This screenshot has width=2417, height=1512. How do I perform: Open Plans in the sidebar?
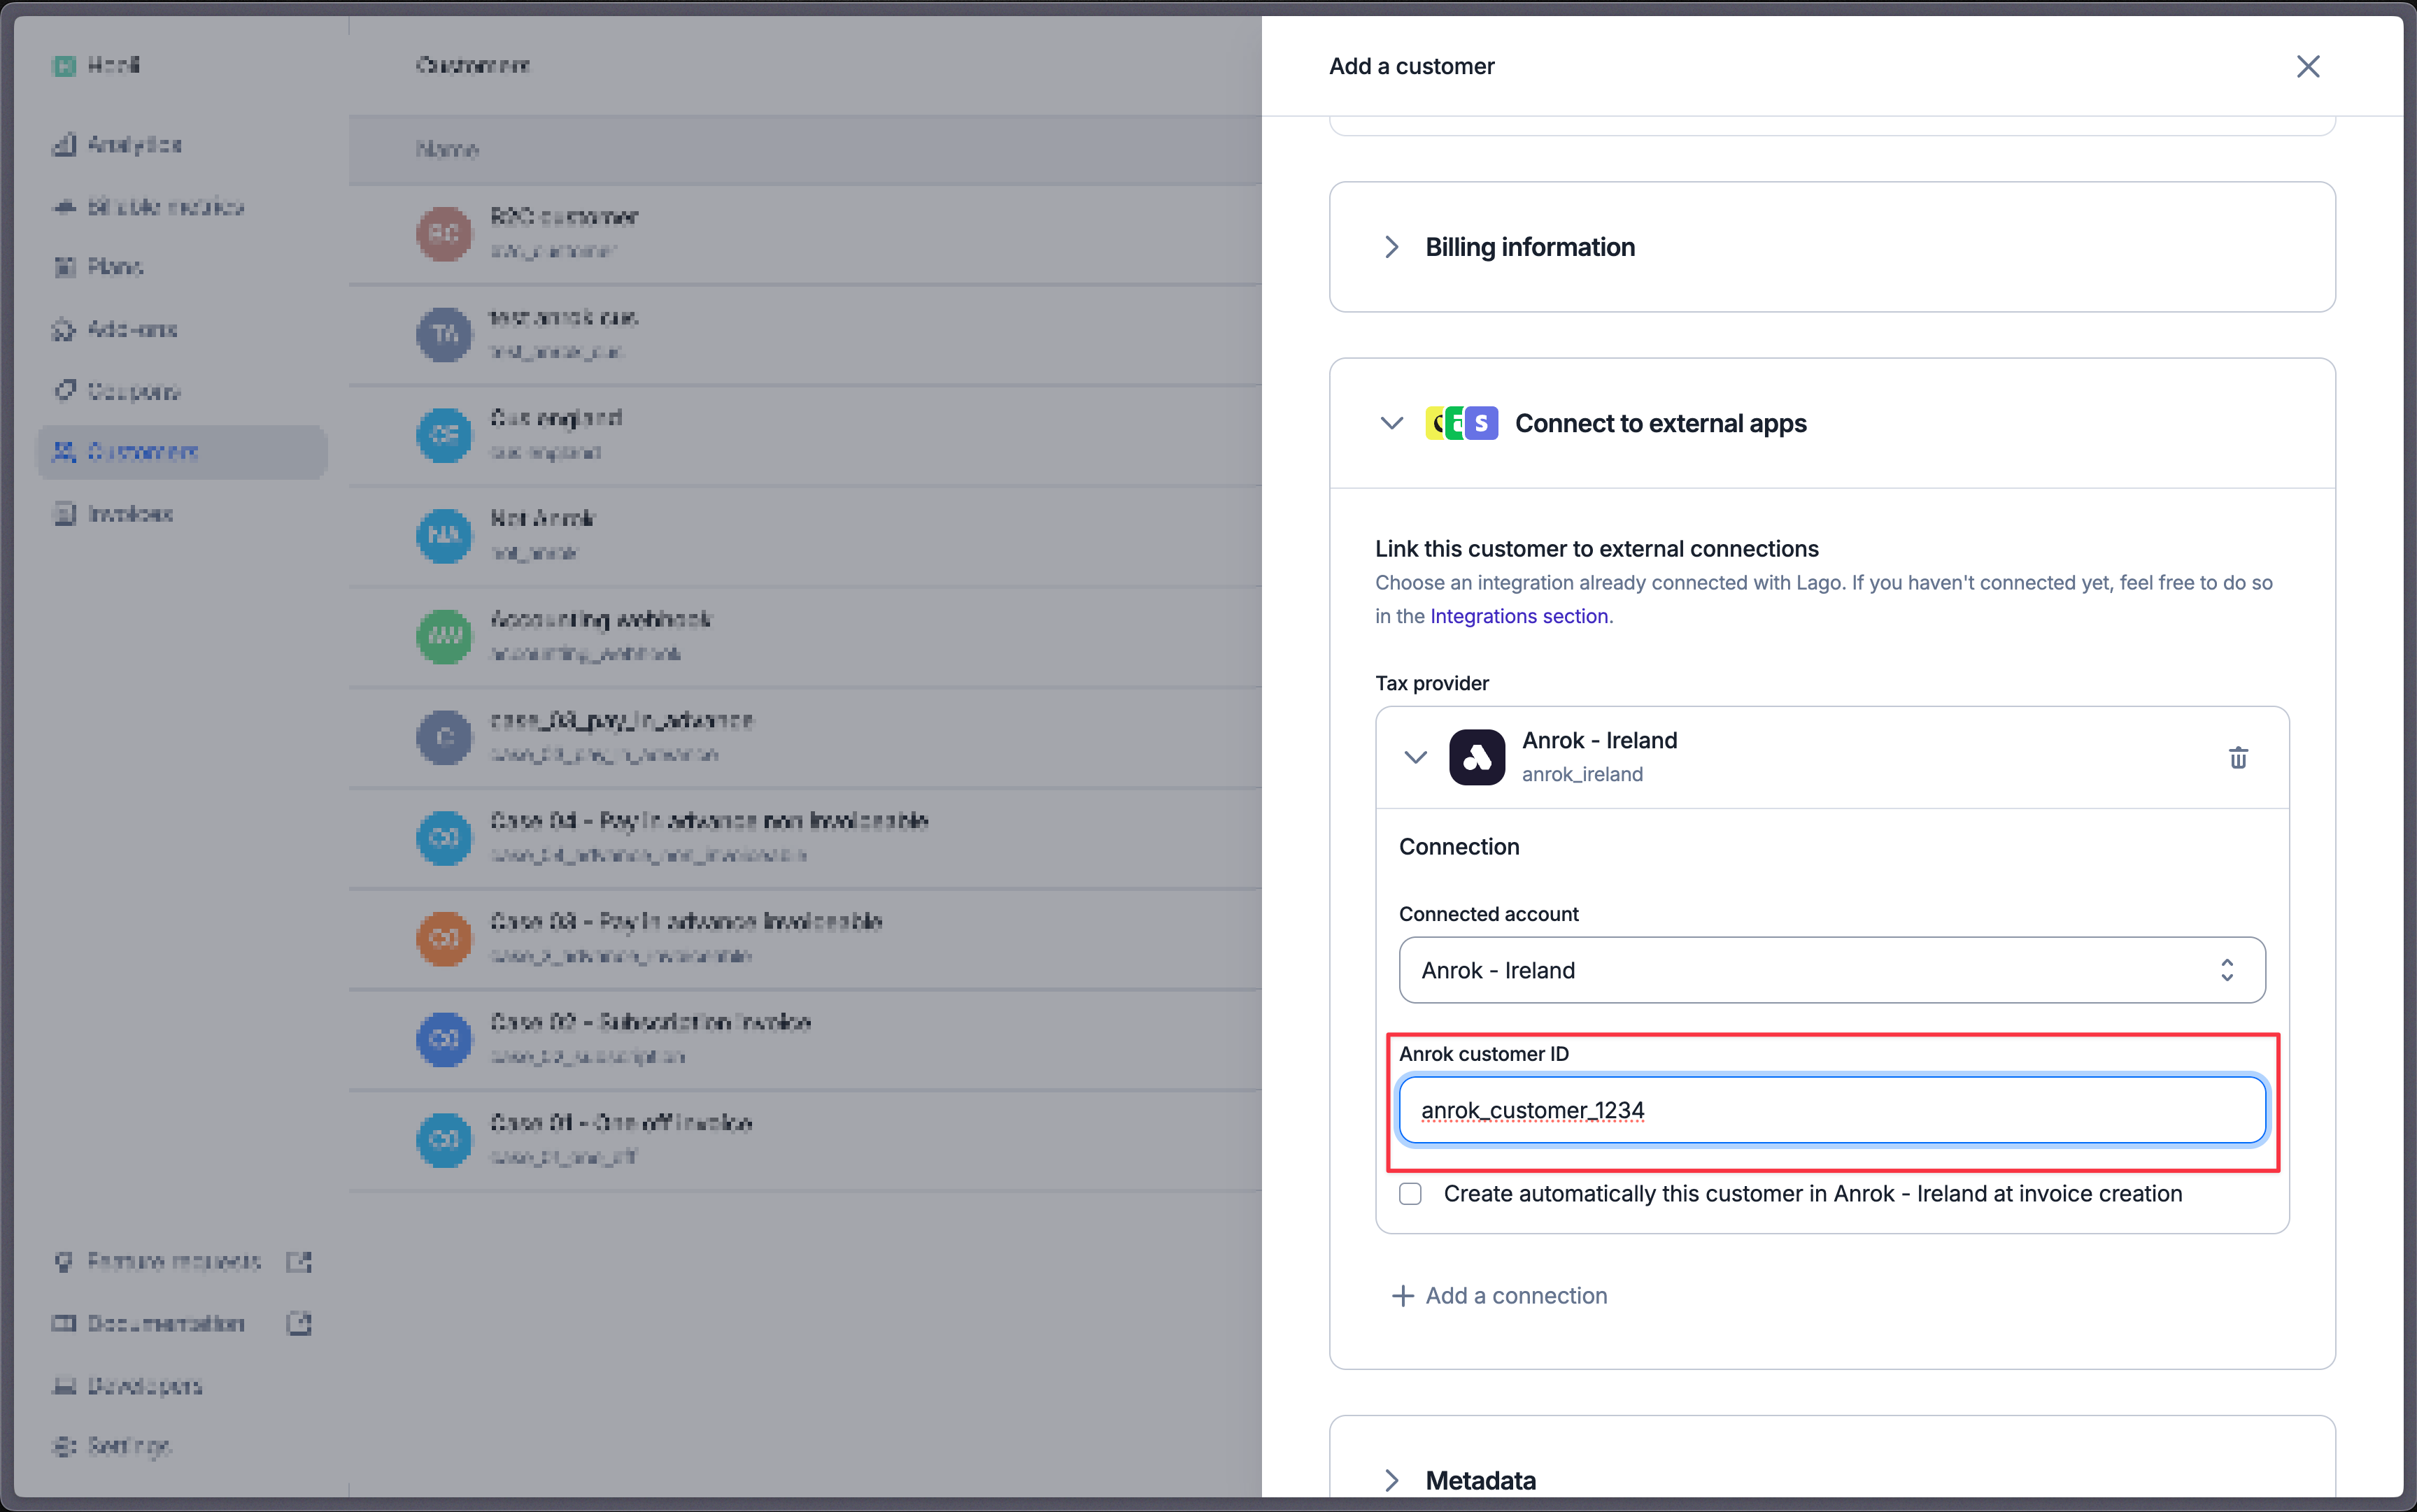click(182, 267)
